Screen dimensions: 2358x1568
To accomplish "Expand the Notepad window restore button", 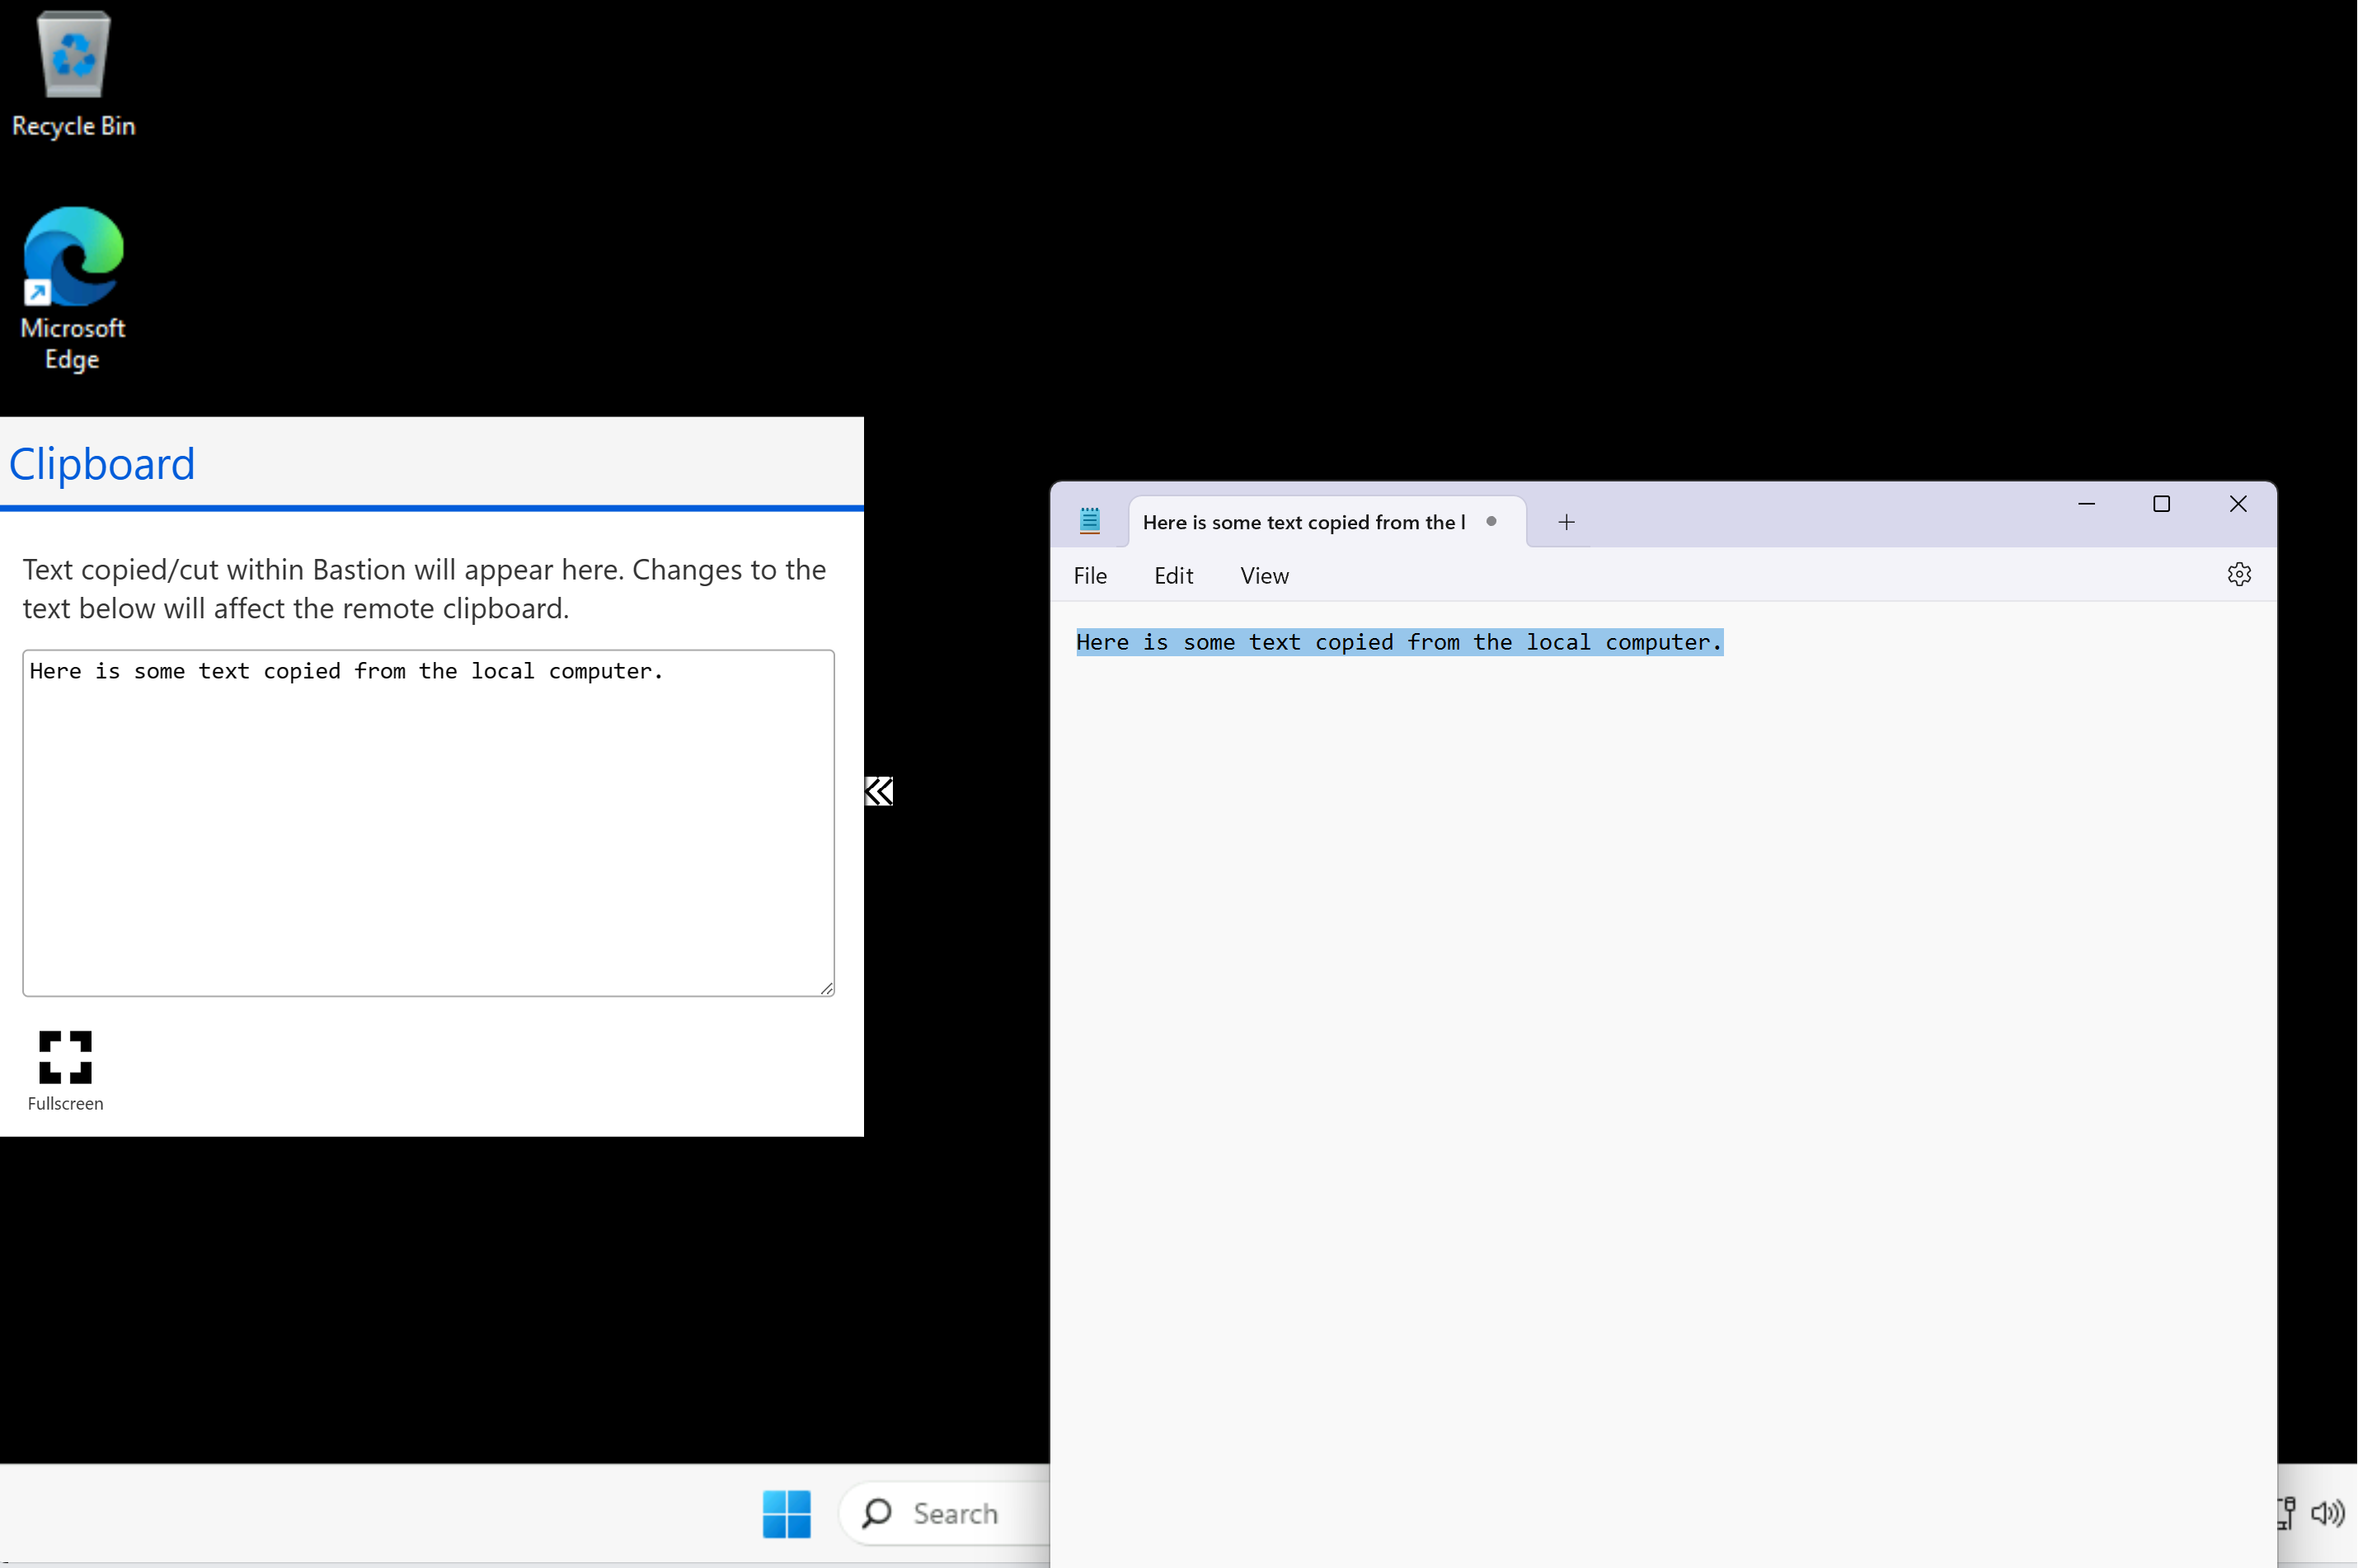I will [2162, 505].
